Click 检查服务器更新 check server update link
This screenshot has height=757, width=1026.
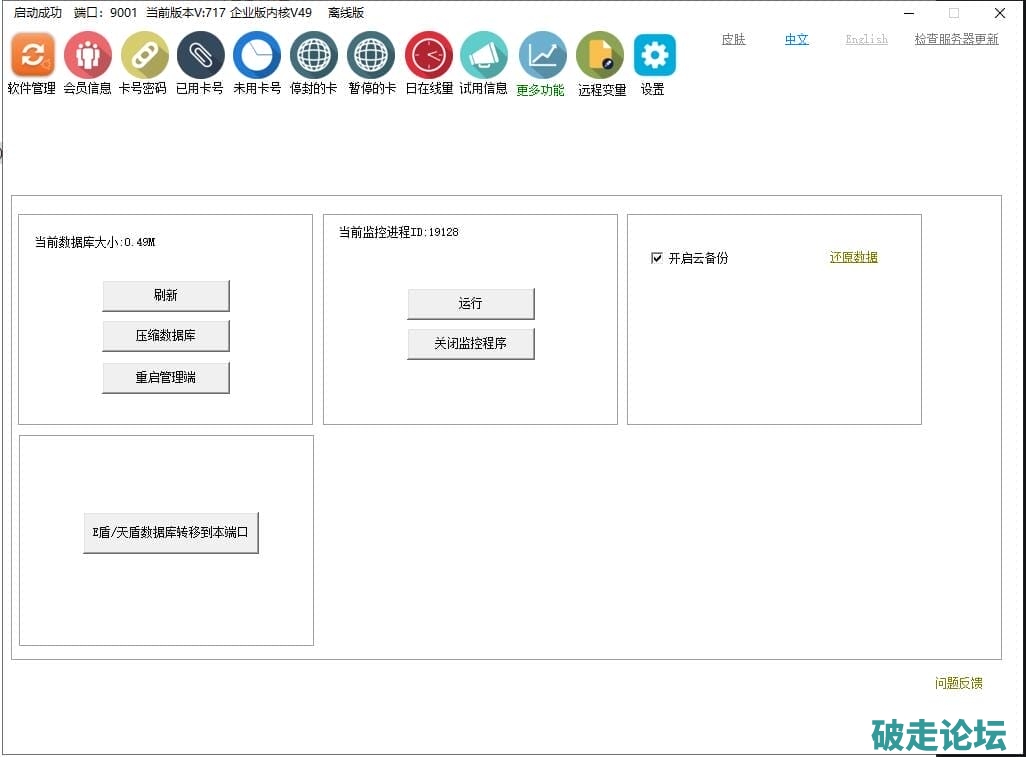tap(955, 39)
